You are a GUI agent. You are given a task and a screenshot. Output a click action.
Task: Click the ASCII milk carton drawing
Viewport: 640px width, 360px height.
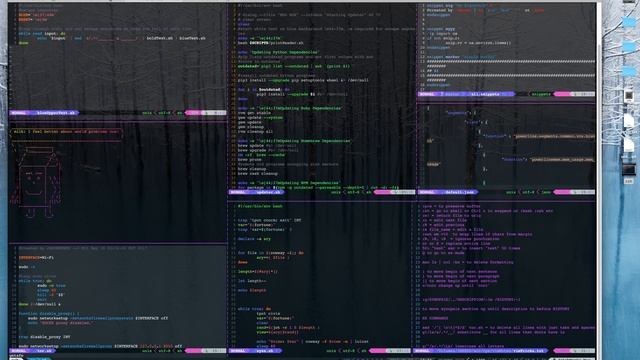click(x=36, y=182)
